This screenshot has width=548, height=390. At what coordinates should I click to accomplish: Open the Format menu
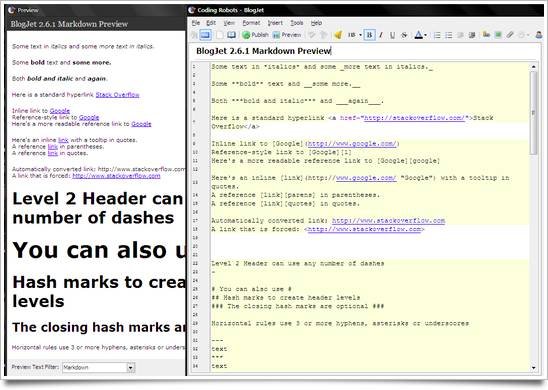[x=251, y=23]
